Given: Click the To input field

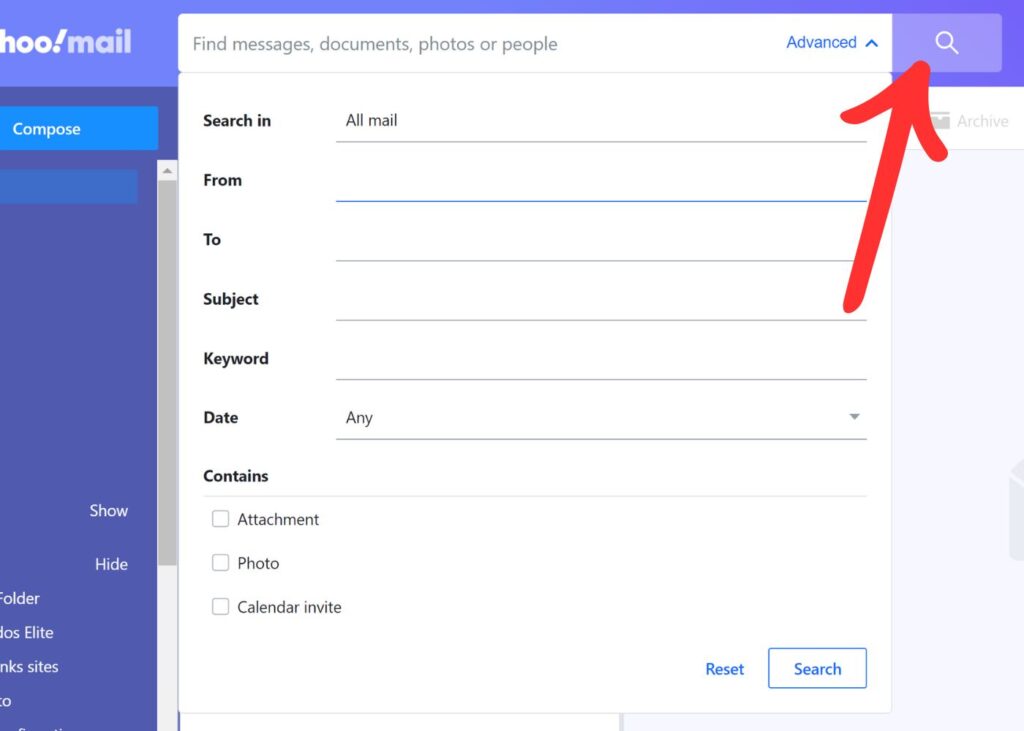Looking at the screenshot, I should coord(601,240).
